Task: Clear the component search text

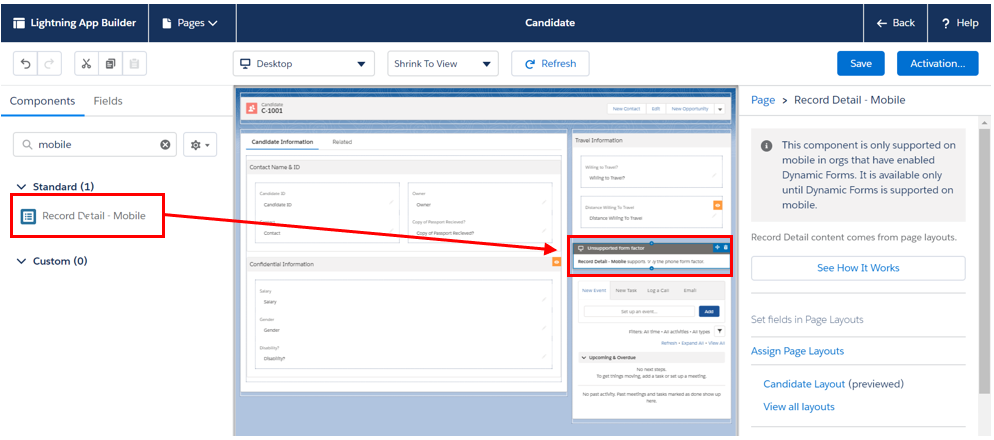Action: pyautogui.click(x=165, y=145)
